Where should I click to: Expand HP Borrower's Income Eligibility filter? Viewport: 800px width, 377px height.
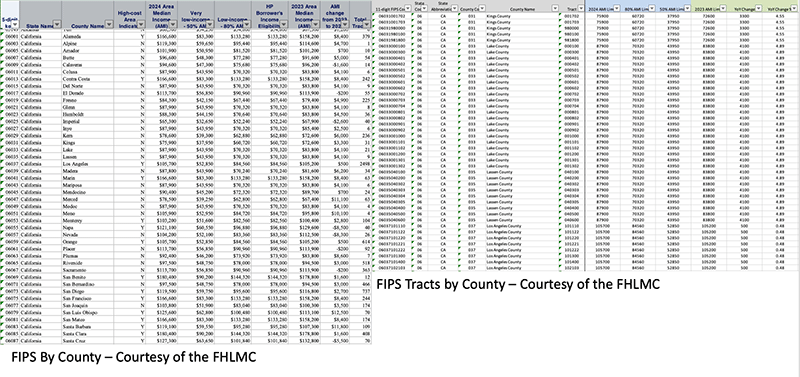click(283, 24)
